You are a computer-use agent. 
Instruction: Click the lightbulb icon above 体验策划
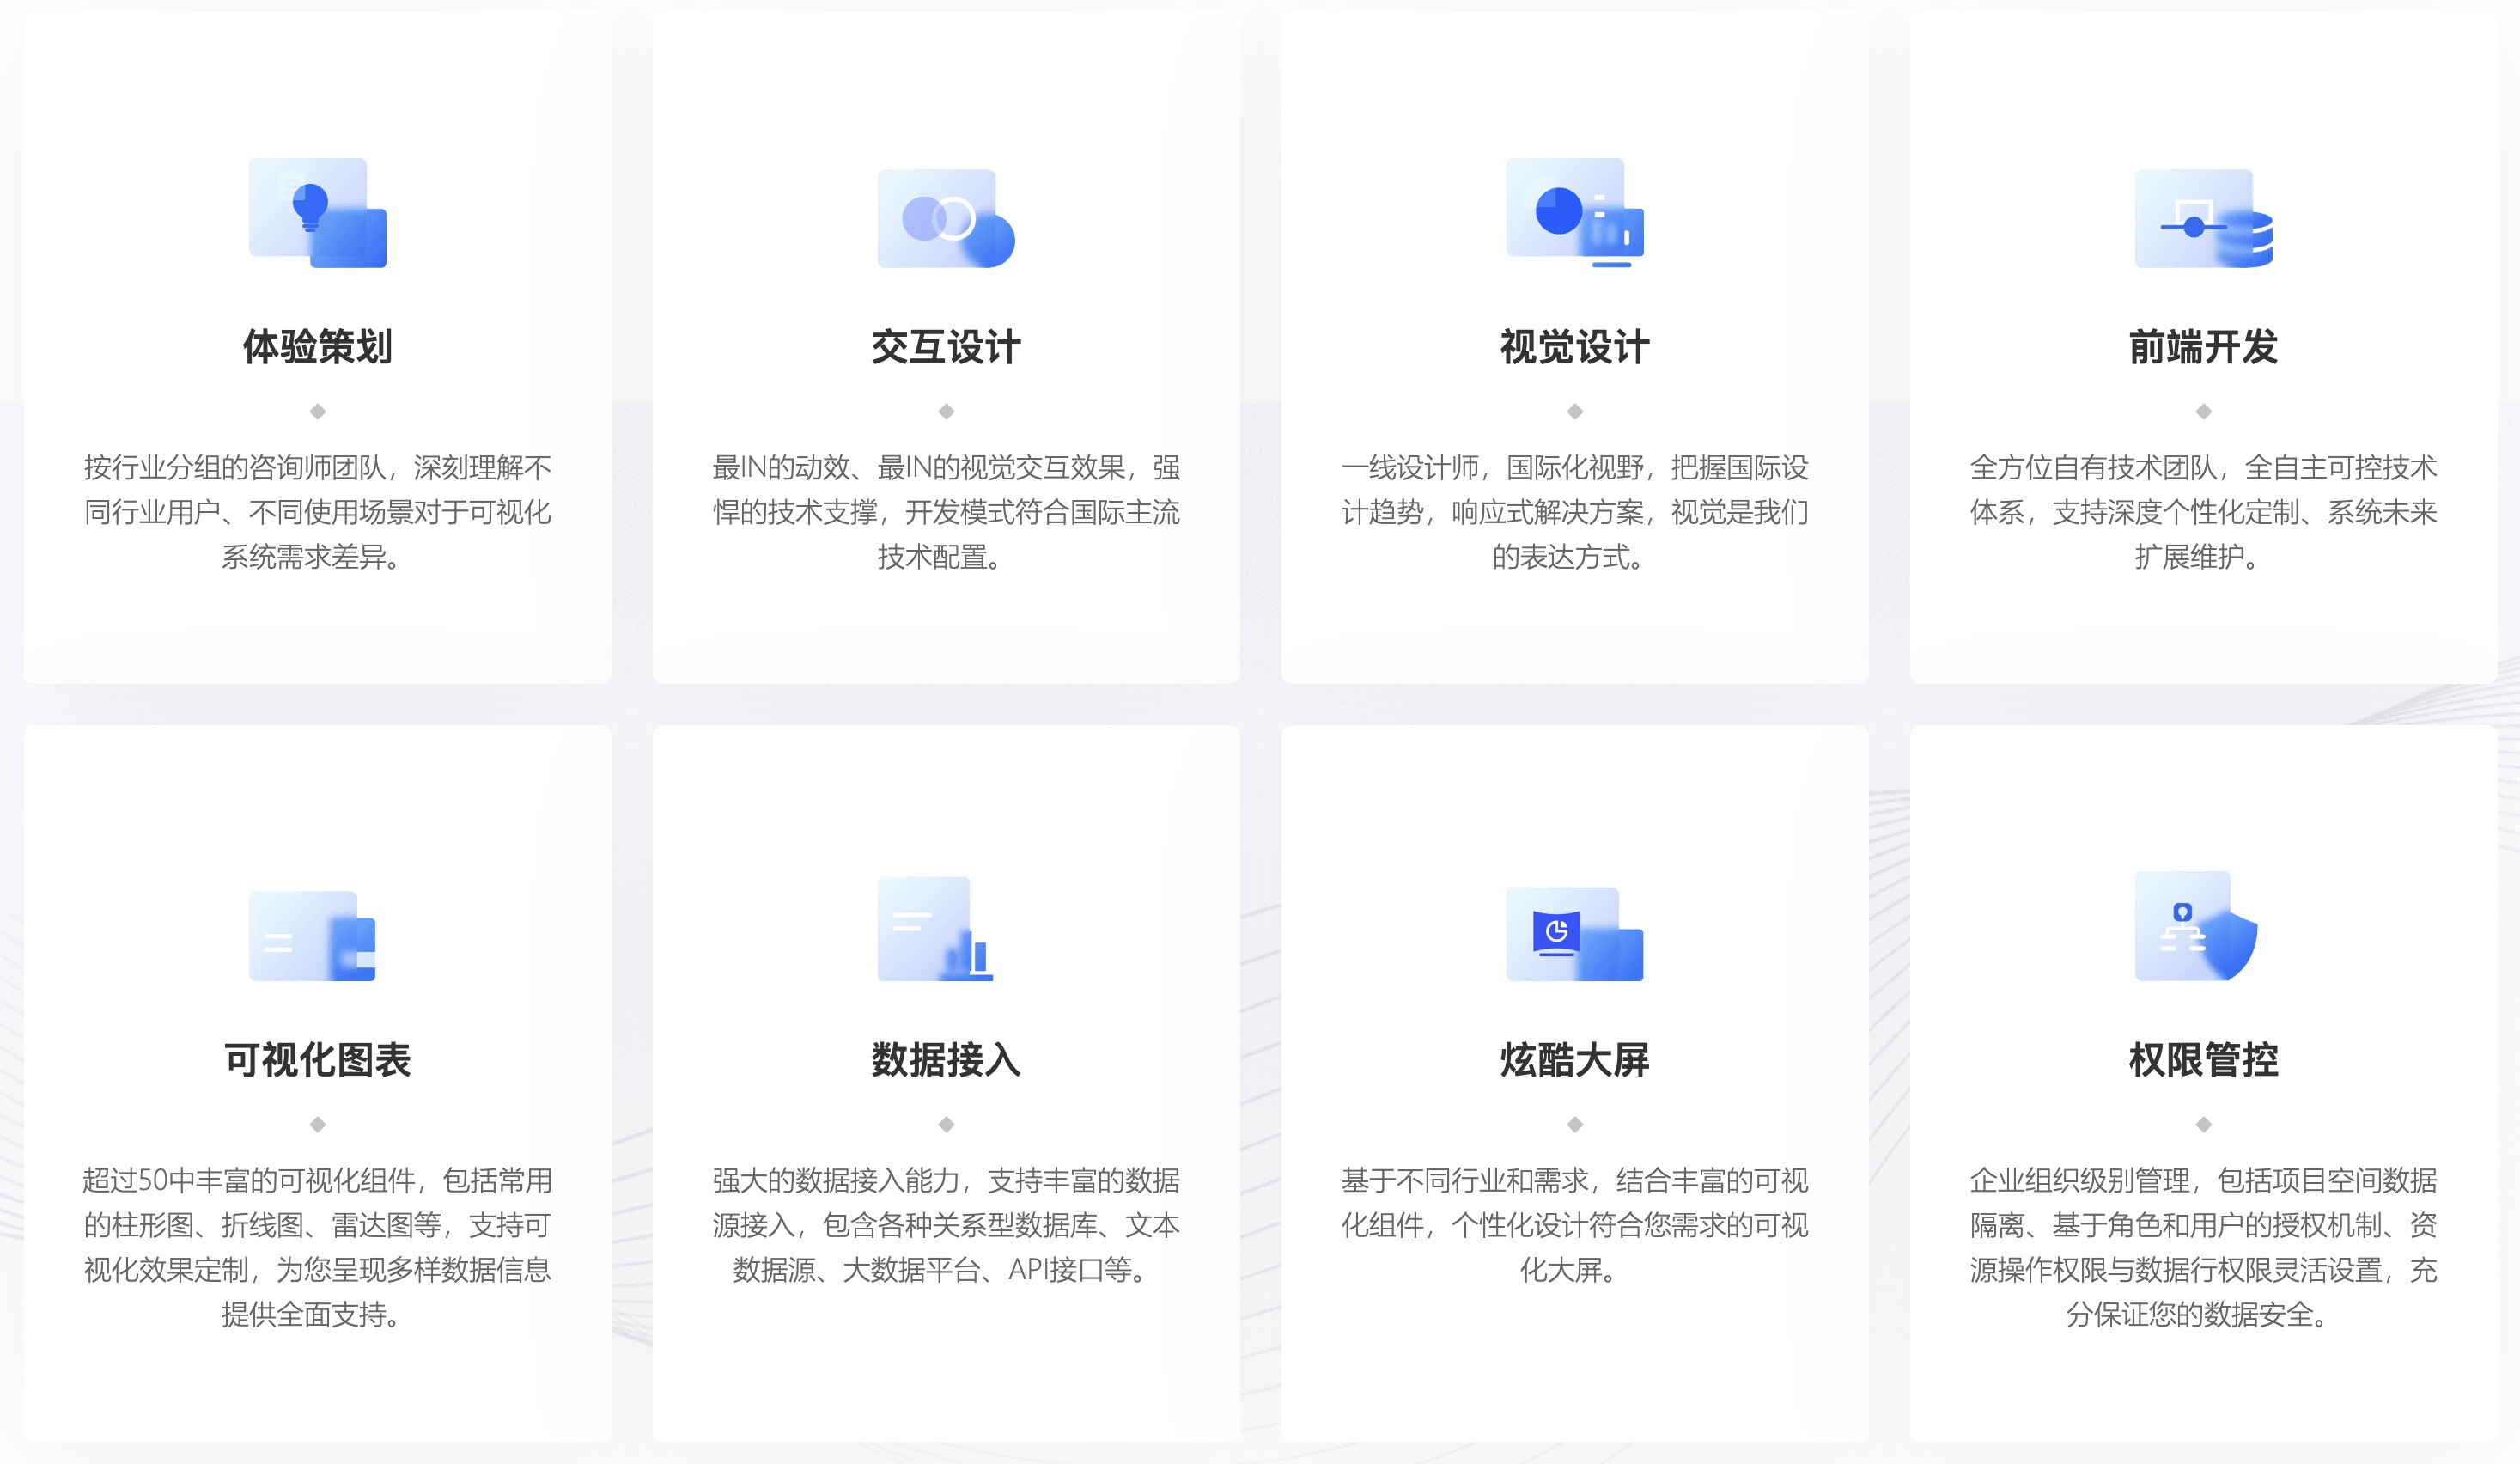[317, 212]
